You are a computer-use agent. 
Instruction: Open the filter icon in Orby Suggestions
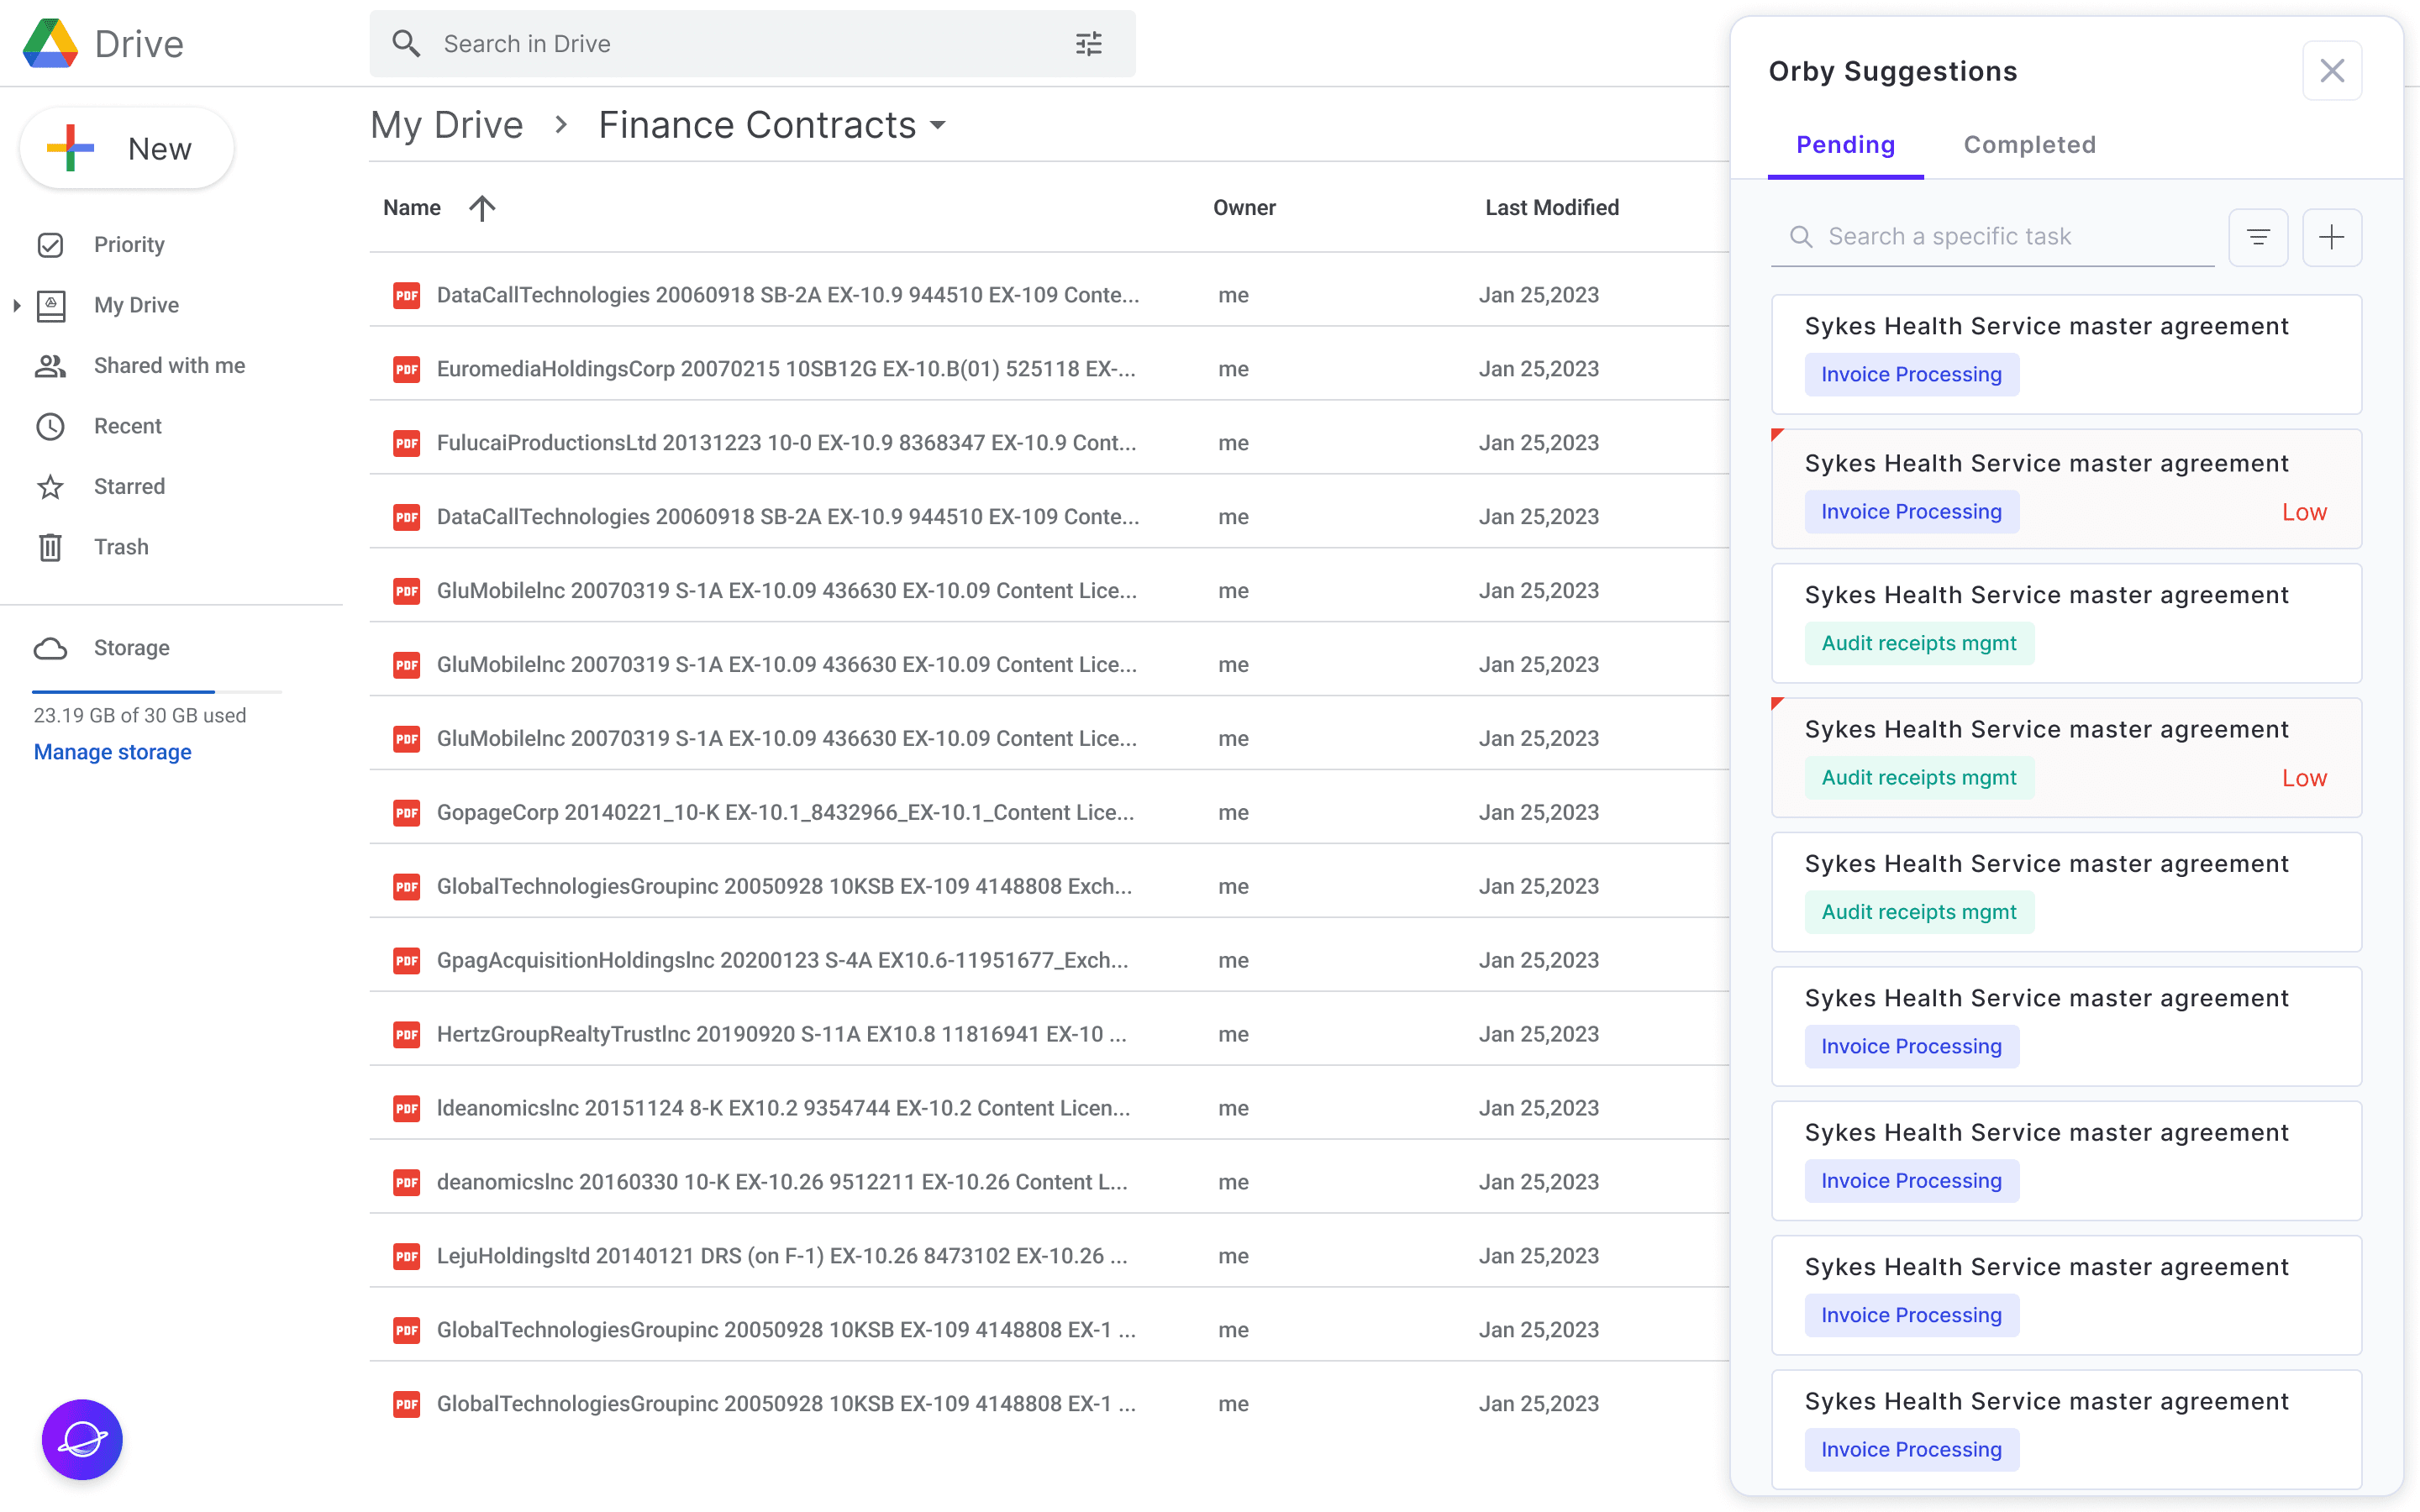pos(2258,237)
